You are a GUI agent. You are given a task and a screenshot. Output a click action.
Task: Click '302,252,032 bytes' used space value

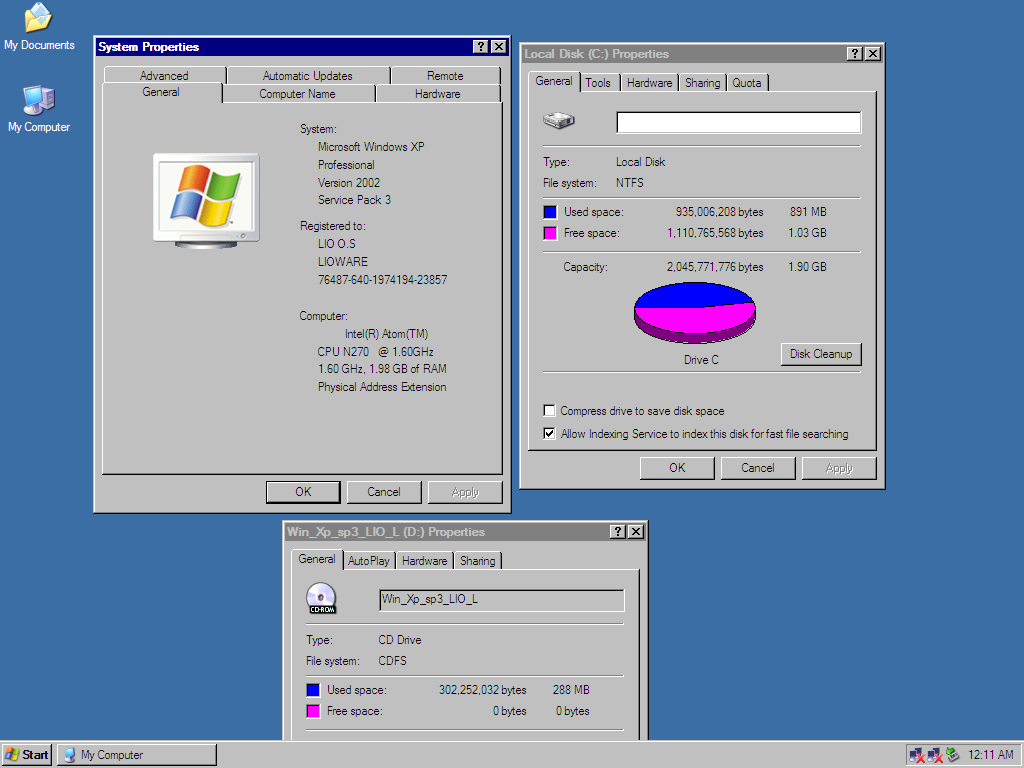point(483,690)
